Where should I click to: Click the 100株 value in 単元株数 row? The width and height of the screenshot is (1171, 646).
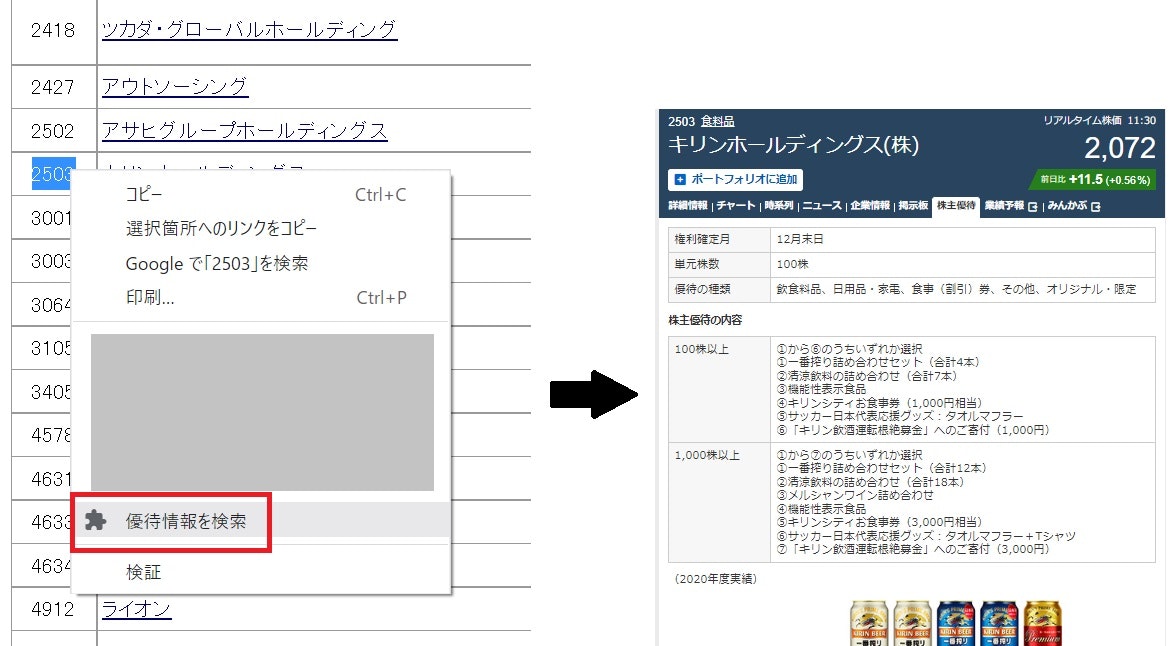coord(963,264)
